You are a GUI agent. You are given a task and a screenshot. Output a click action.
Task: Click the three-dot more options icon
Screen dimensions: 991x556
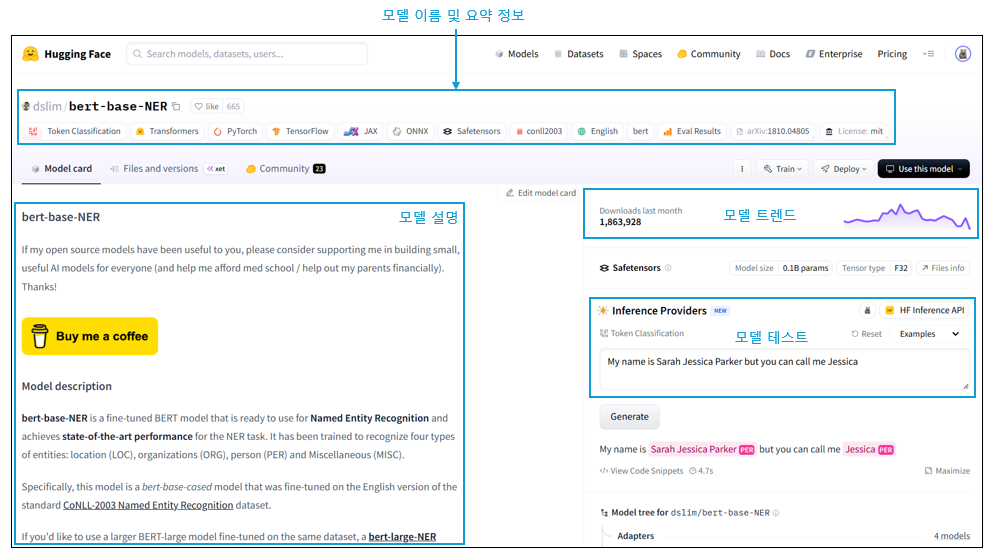coord(742,169)
